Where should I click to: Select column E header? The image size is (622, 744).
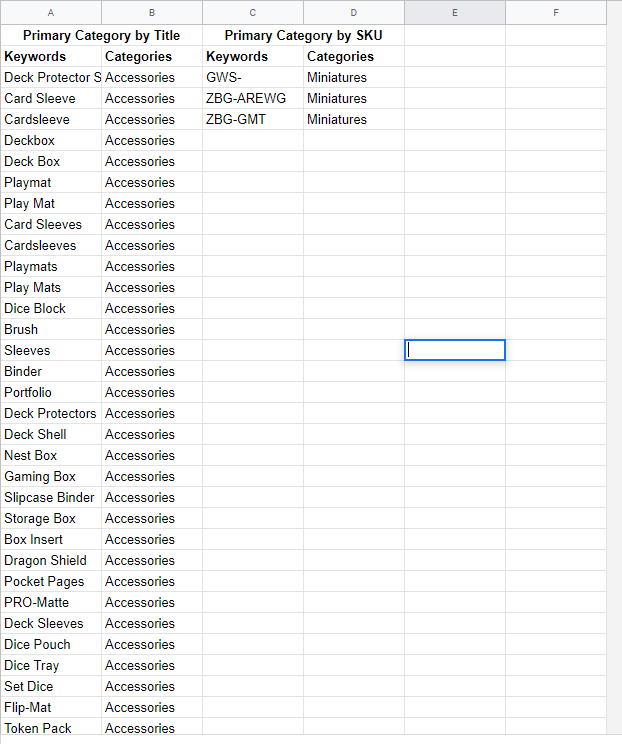tap(455, 13)
